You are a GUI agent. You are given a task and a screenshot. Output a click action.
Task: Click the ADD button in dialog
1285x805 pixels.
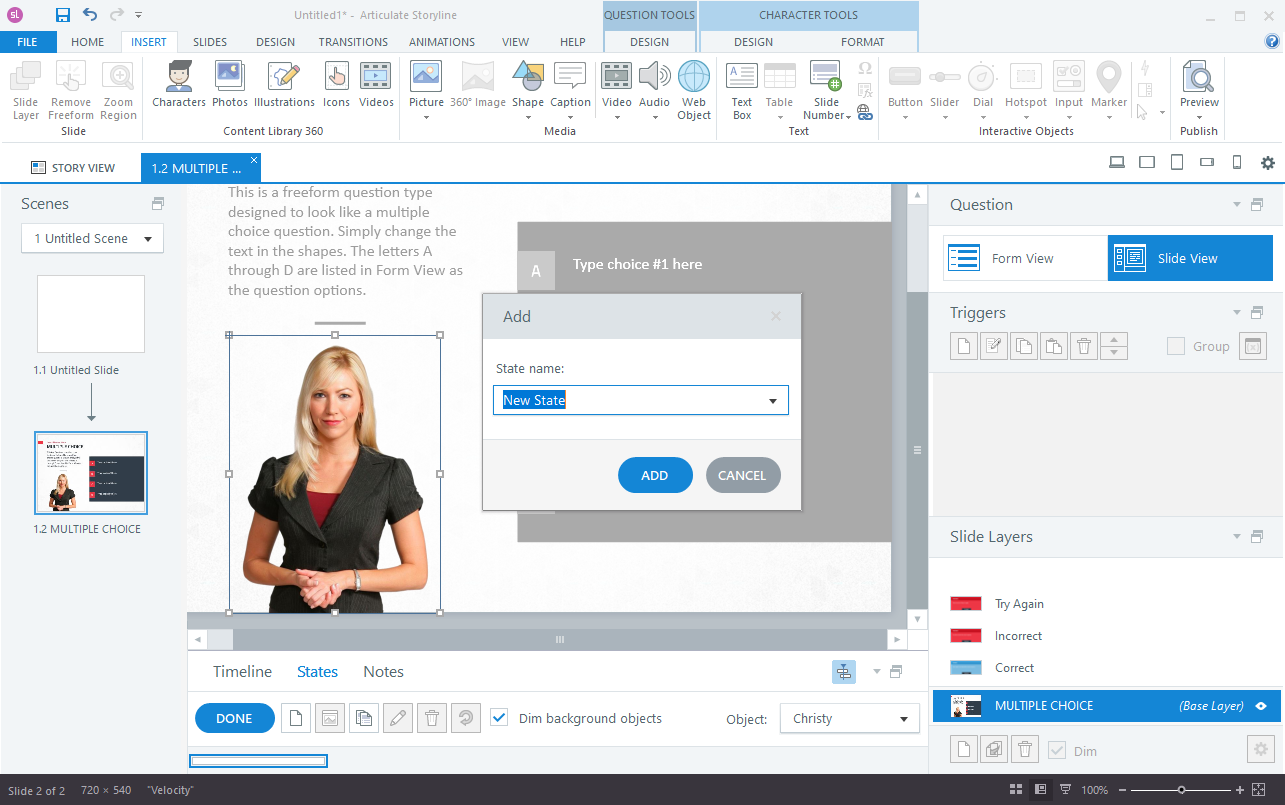click(655, 475)
